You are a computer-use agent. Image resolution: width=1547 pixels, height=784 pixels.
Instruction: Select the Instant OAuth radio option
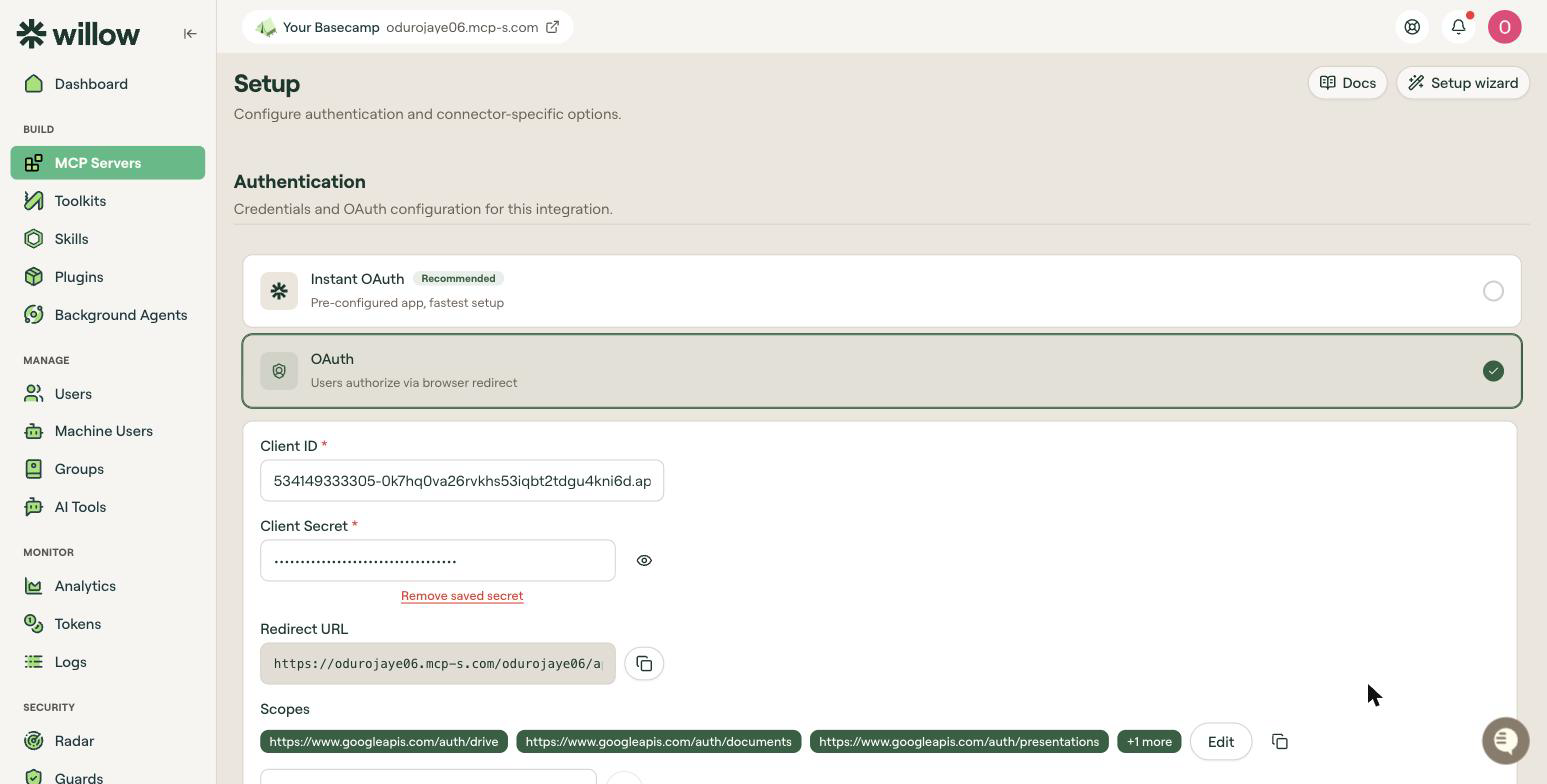(1493, 291)
